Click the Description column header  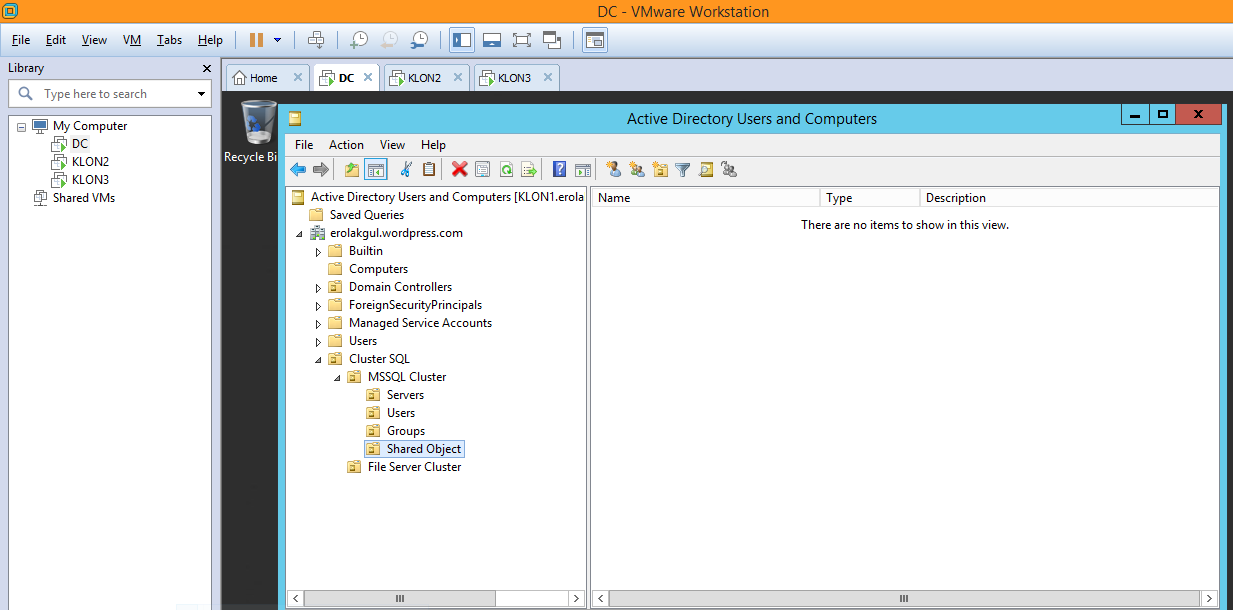point(955,198)
